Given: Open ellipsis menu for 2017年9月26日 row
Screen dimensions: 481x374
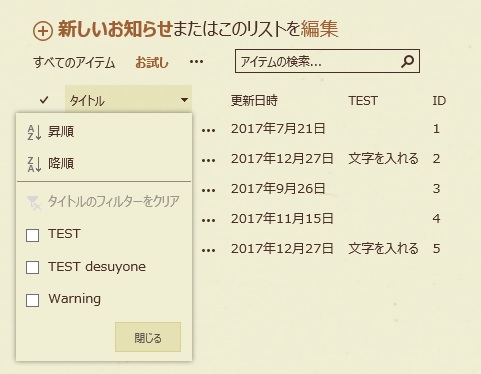Looking at the screenshot, I should coord(209,190).
